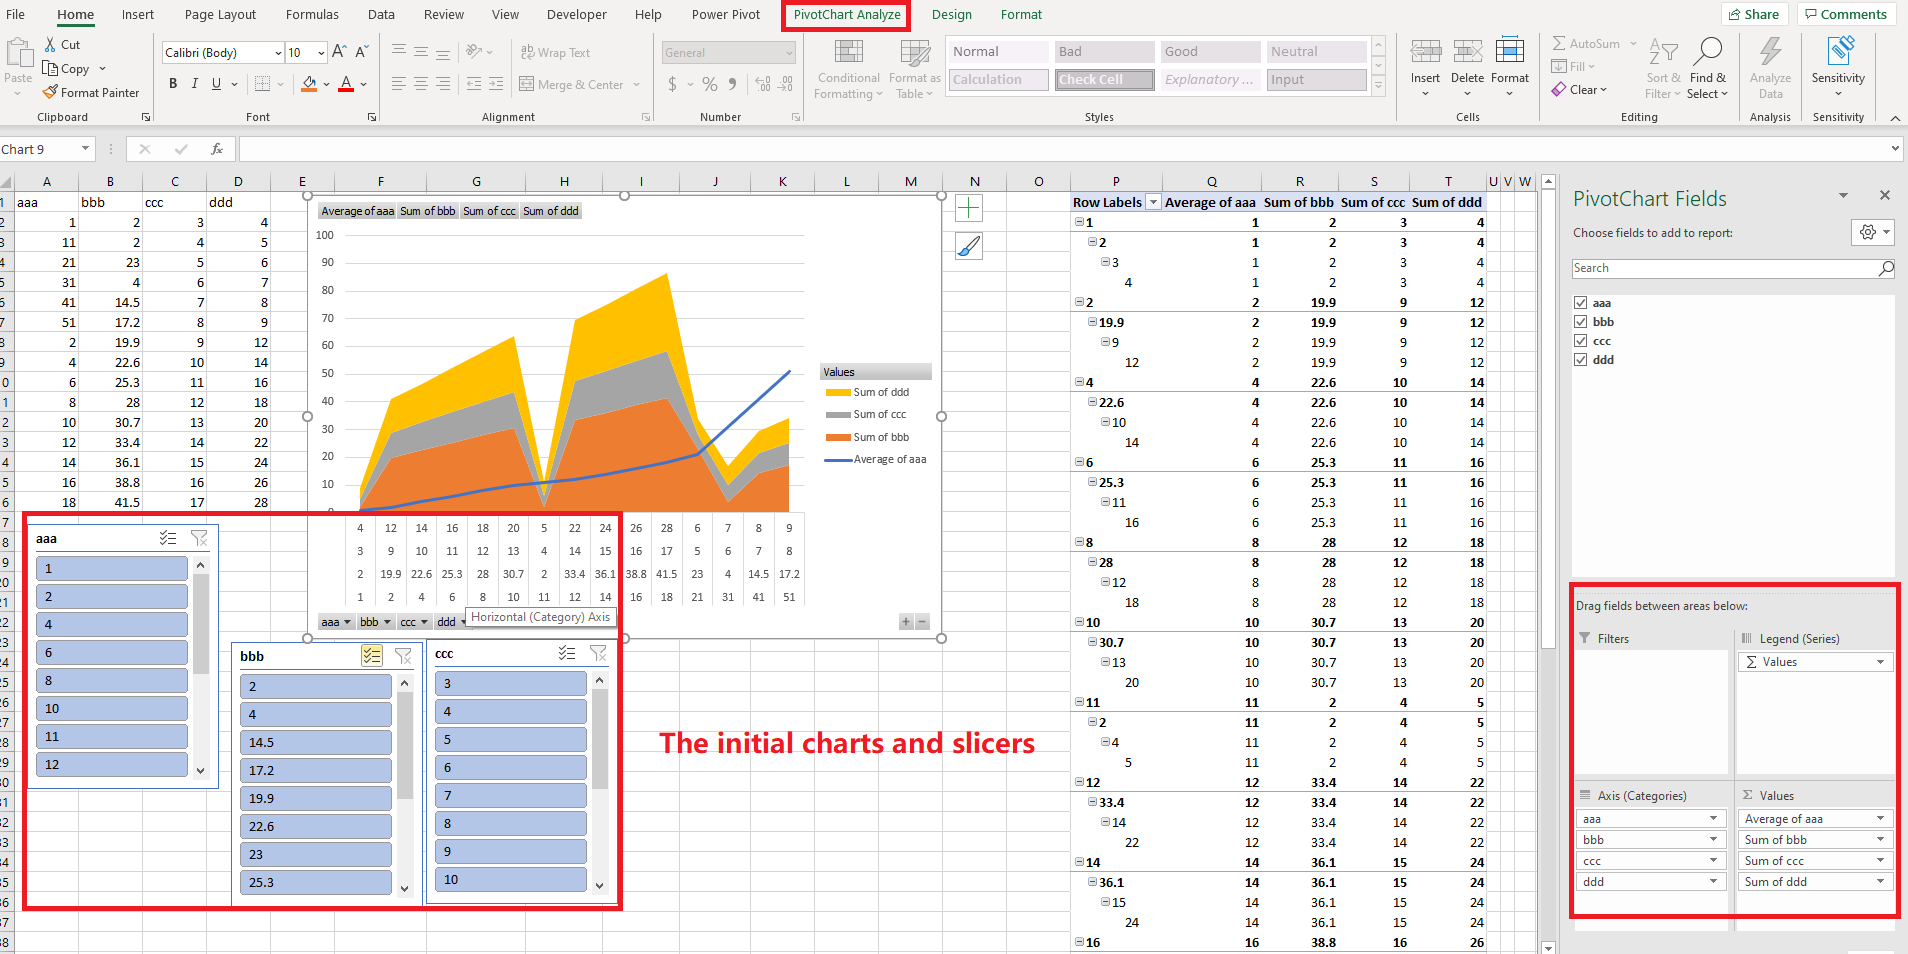Image resolution: width=1908 pixels, height=954 pixels.
Task: Open Average of aaa field dropdown
Action: [x=1880, y=819]
